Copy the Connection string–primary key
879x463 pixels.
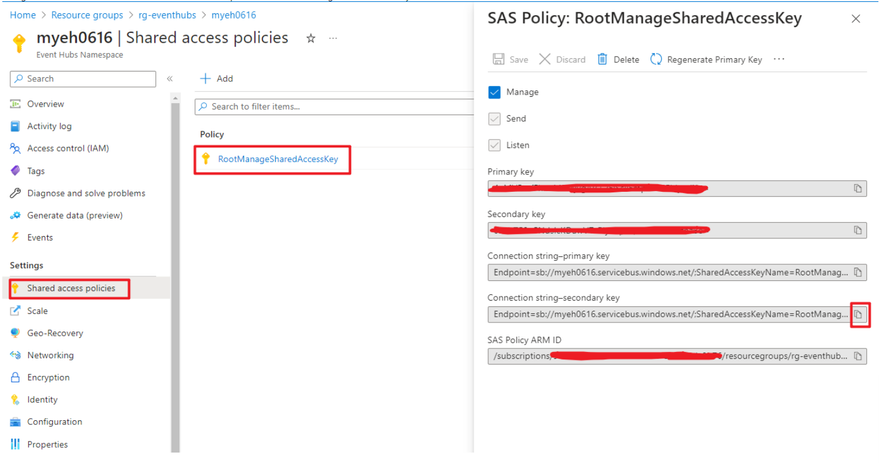pos(858,272)
